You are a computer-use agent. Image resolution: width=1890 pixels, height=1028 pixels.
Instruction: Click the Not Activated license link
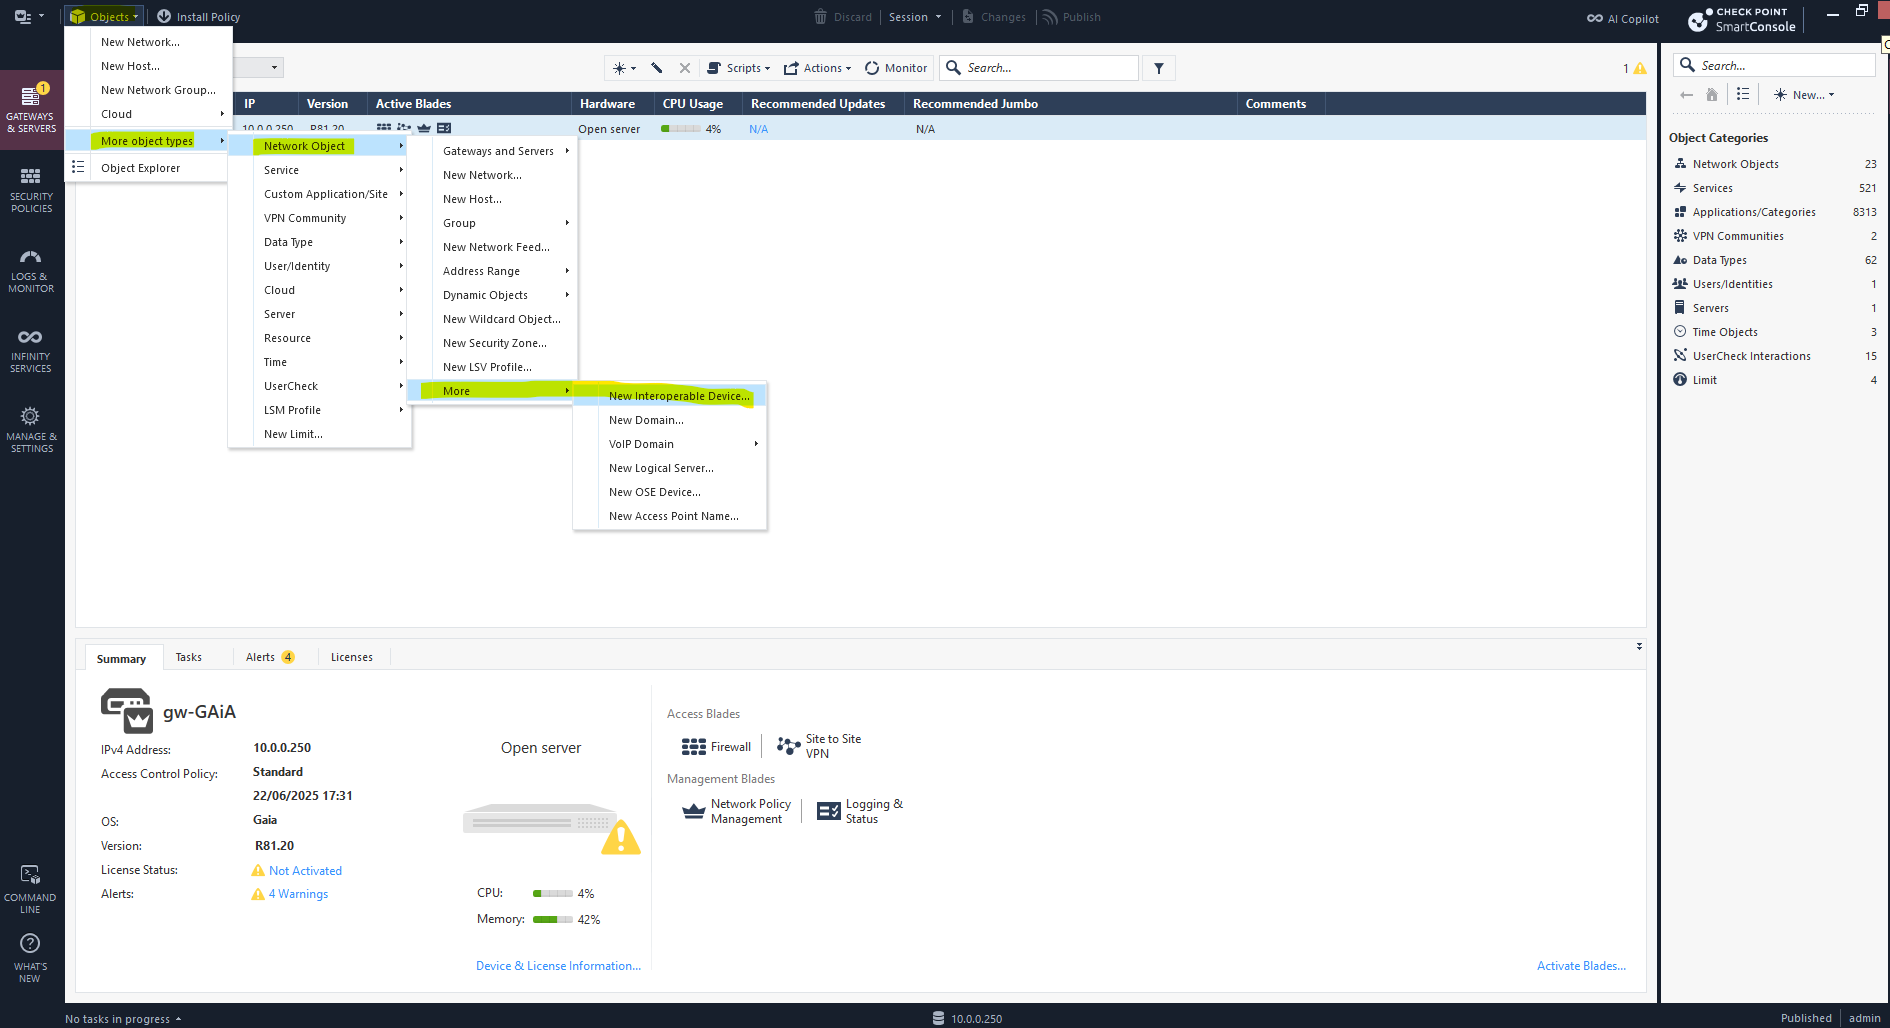coord(305,871)
